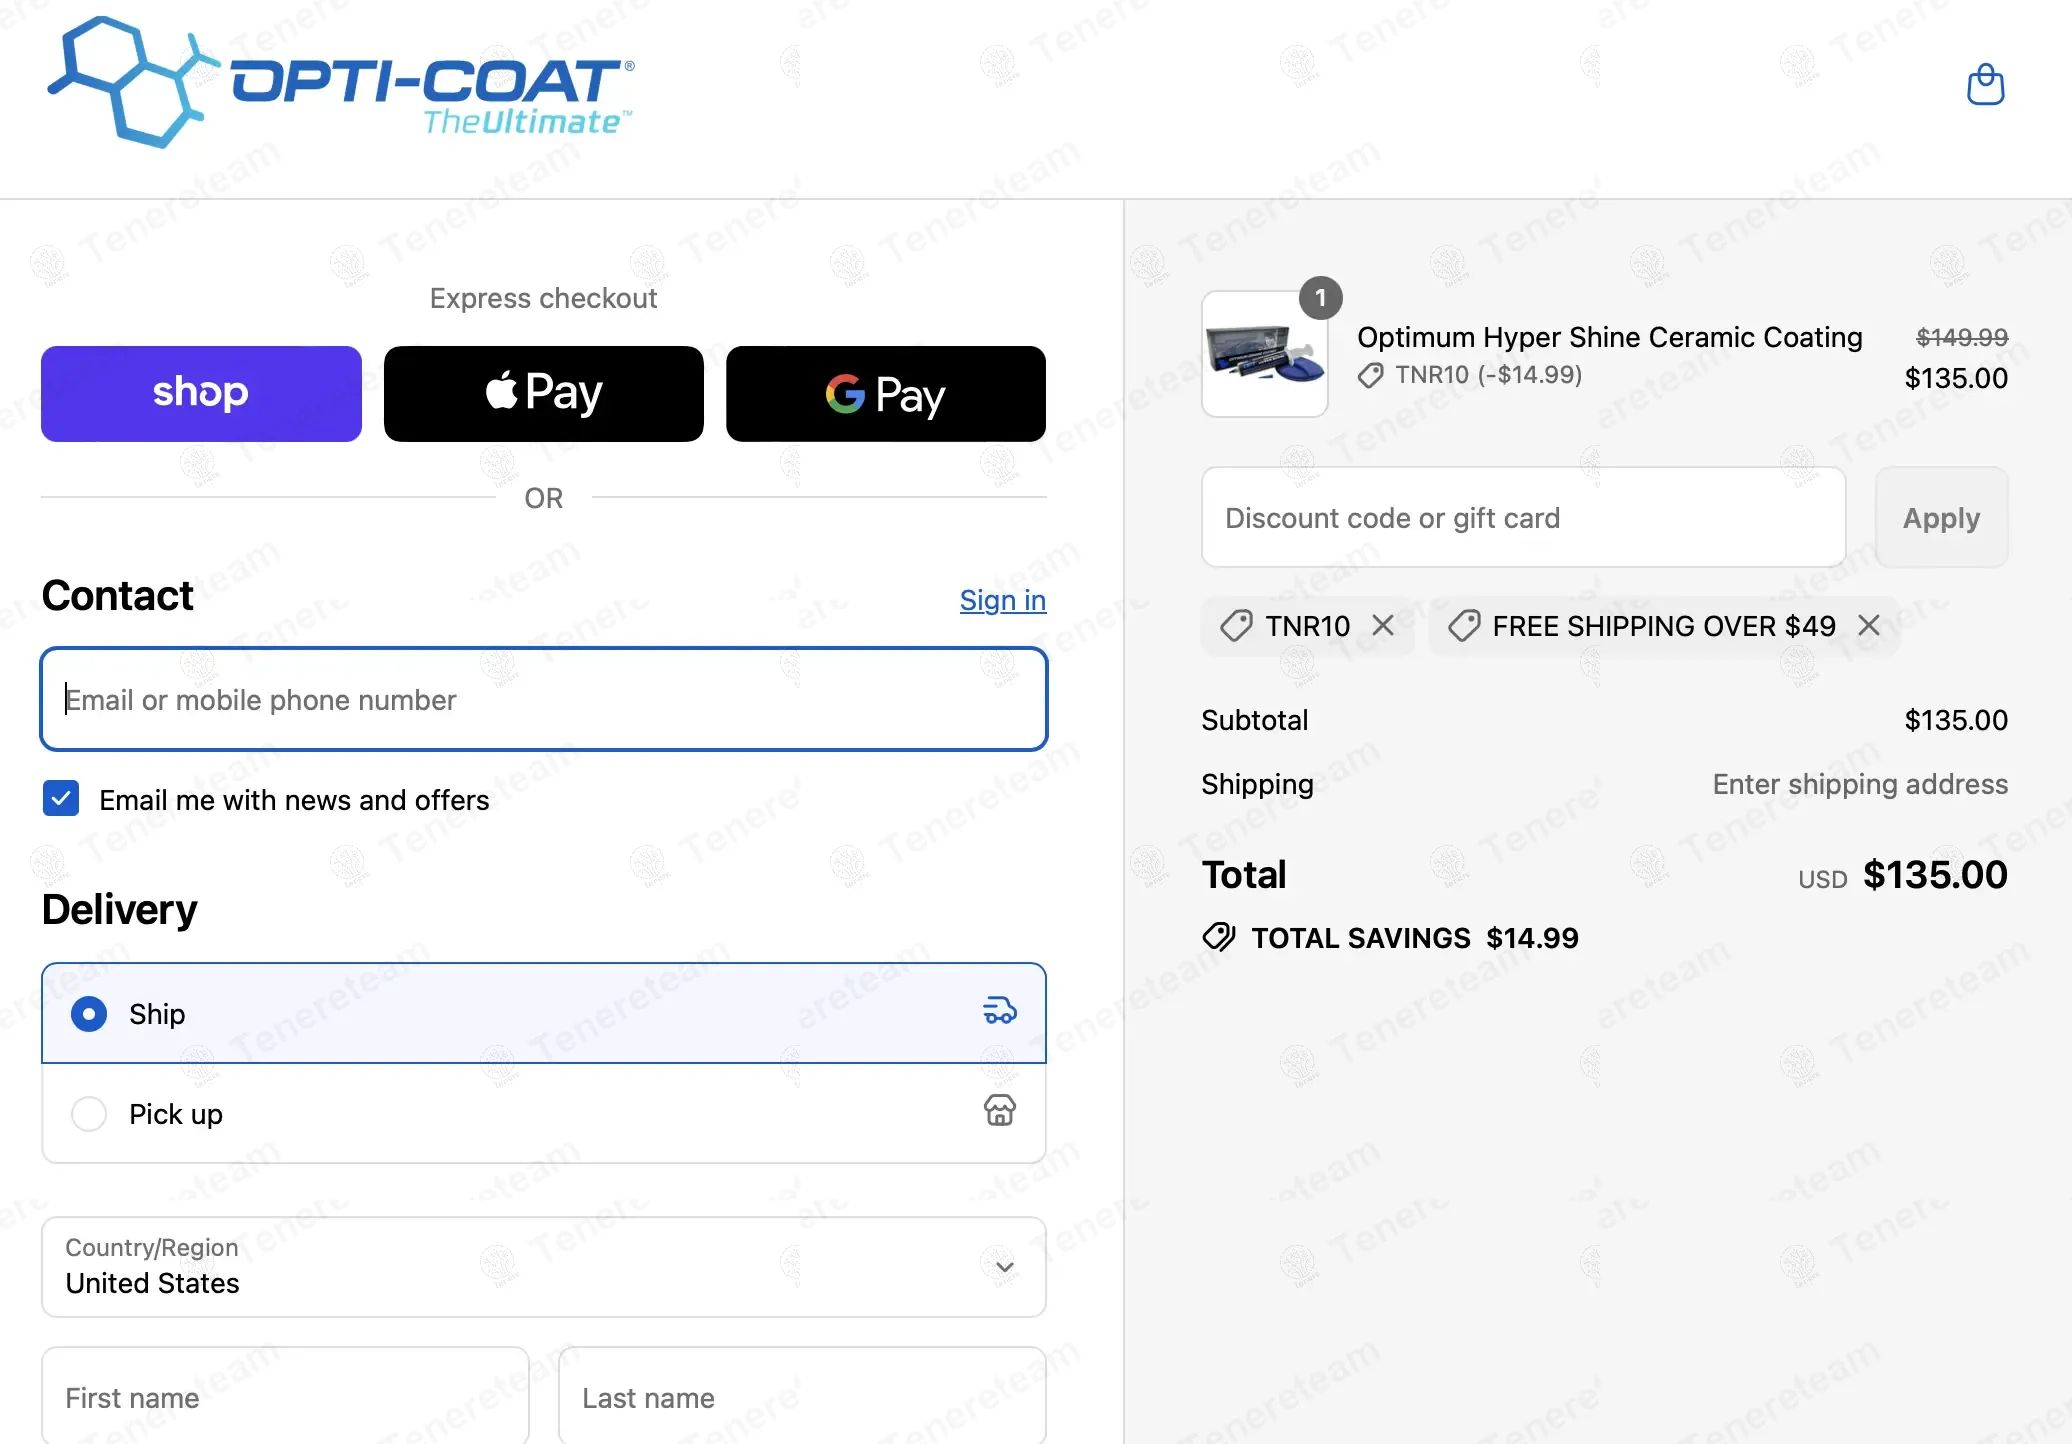The width and height of the screenshot is (2072, 1444).
Task: Click the Last name field
Action: tap(802, 1396)
